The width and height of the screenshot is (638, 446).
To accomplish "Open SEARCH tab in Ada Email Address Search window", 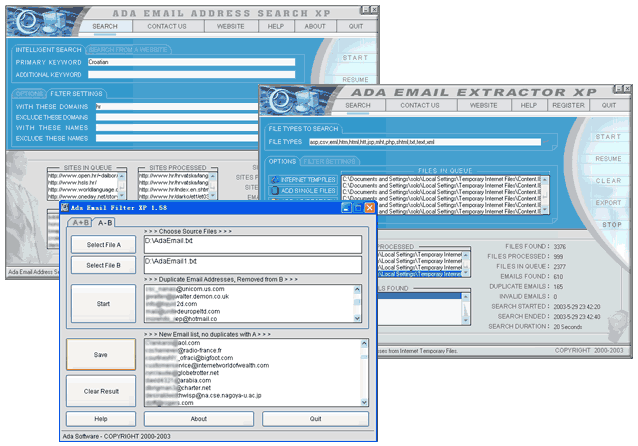I will 105,26.
